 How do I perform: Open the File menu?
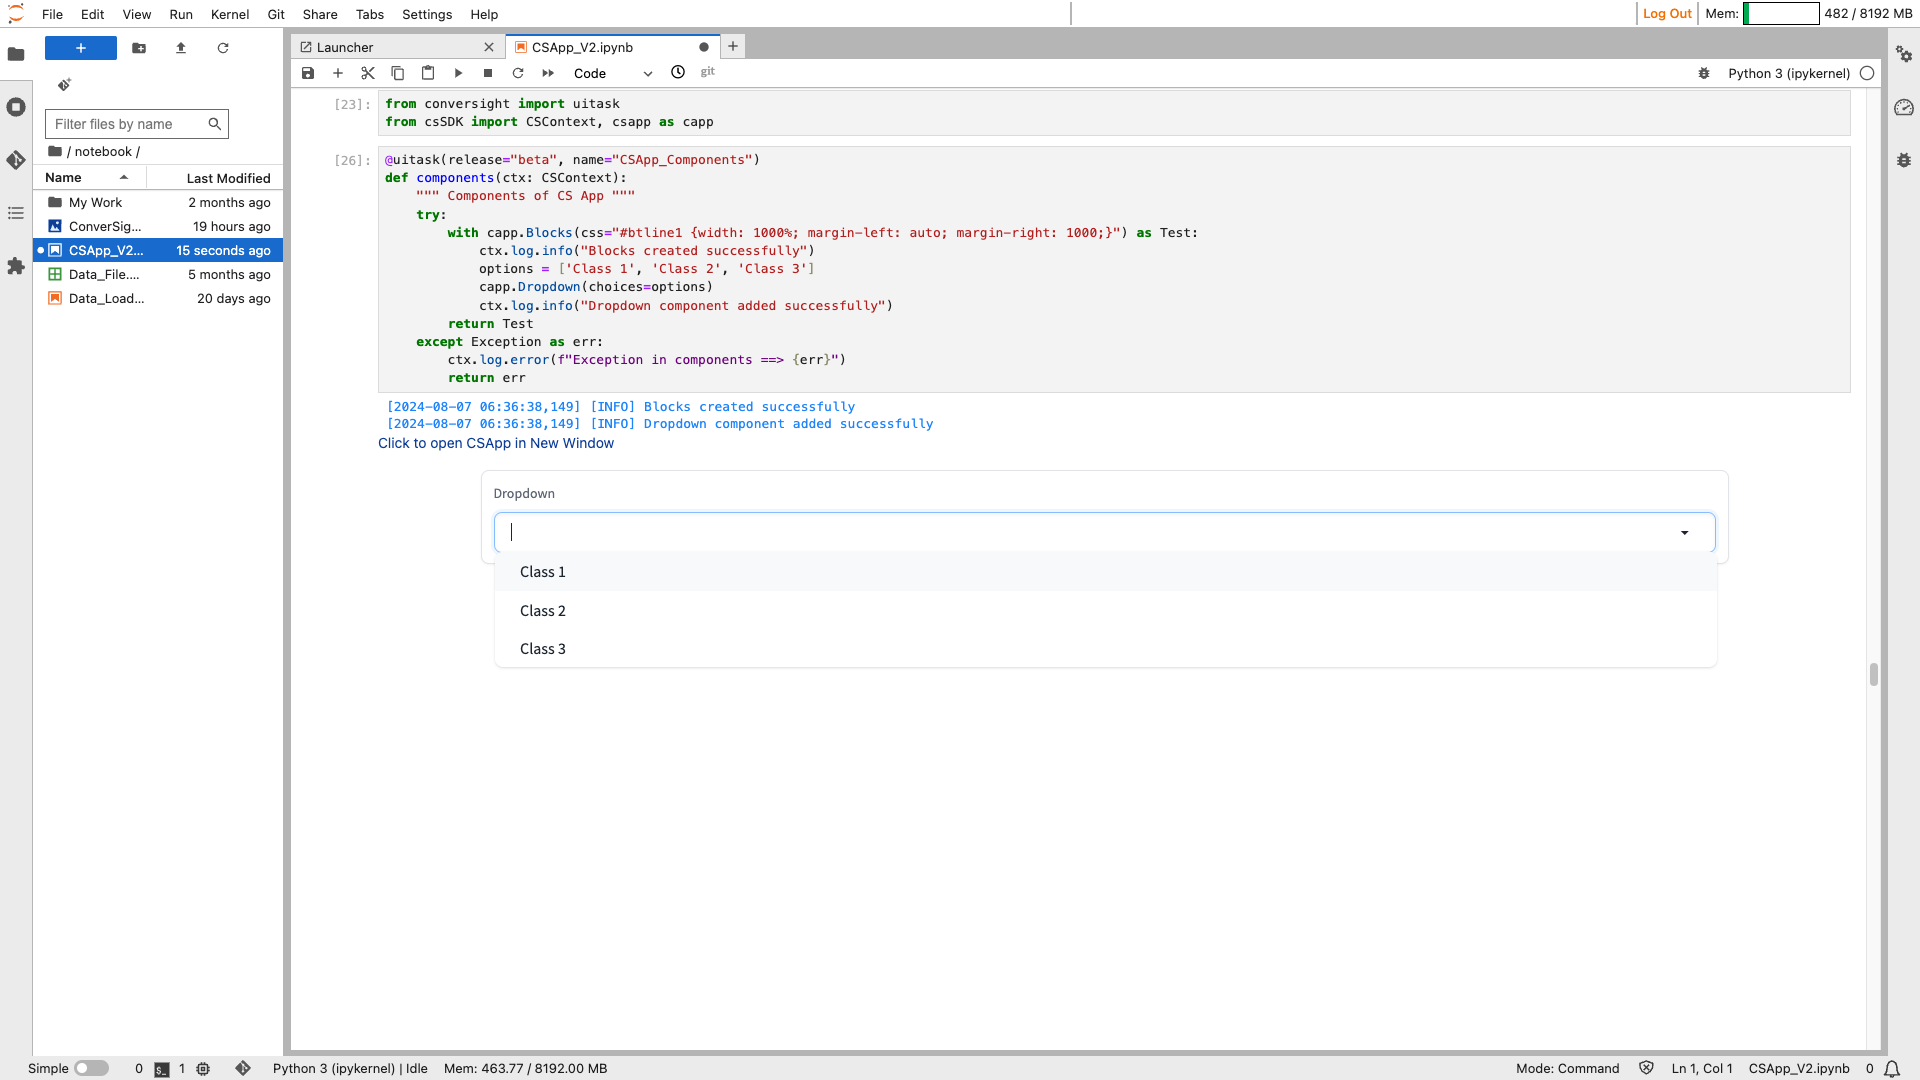coord(53,14)
